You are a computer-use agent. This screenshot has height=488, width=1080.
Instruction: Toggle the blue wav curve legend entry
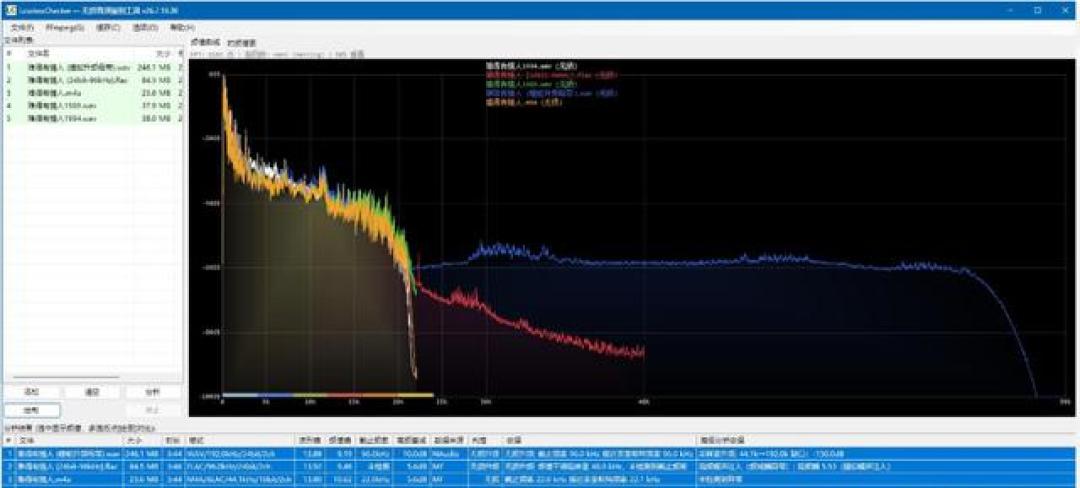552,92
